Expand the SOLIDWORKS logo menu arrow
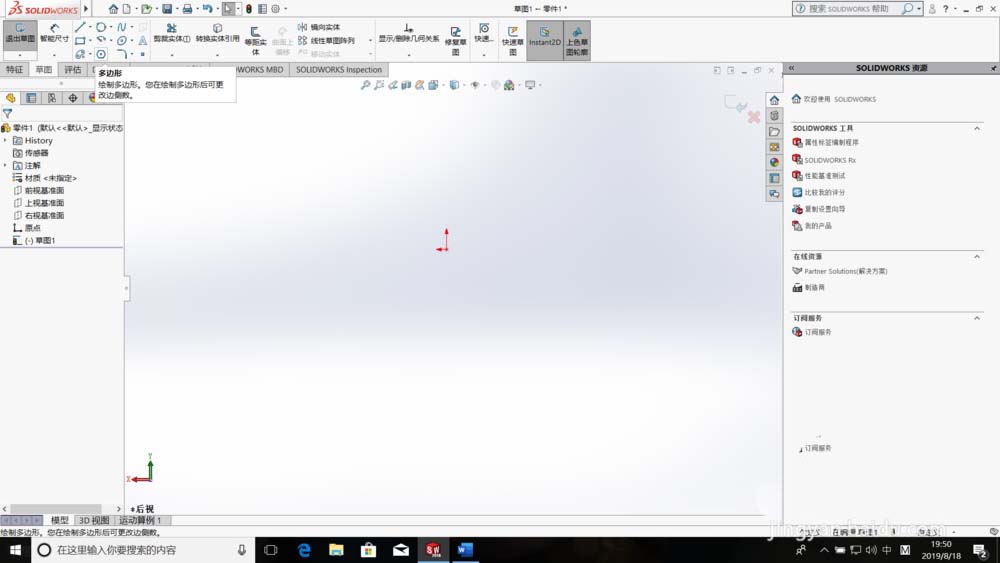The width and height of the screenshot is (1000, 563). click(x=86, y=9)
